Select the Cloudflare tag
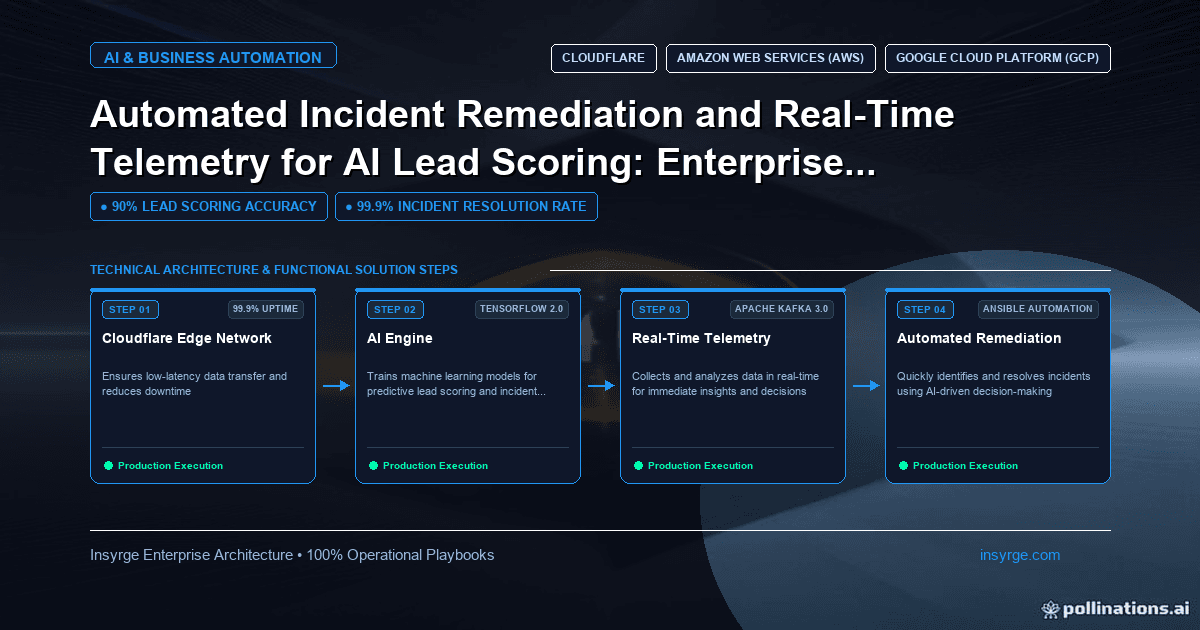Image resolution: width=1200 pixels, height=630 pixels. pos(604,58)
